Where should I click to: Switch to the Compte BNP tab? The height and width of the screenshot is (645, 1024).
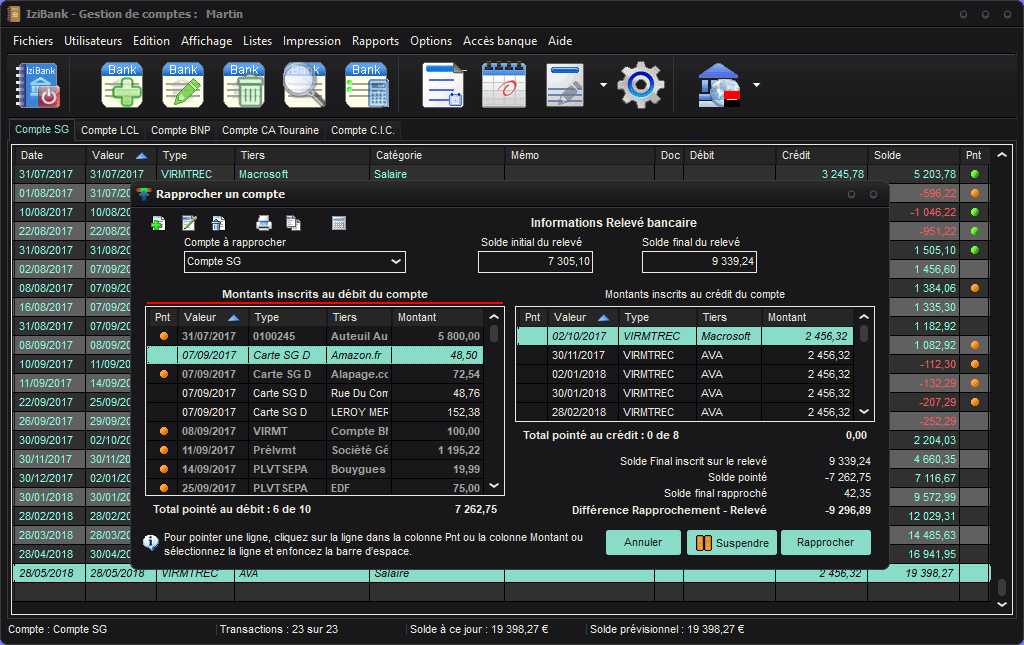click(x=181, y=130)
